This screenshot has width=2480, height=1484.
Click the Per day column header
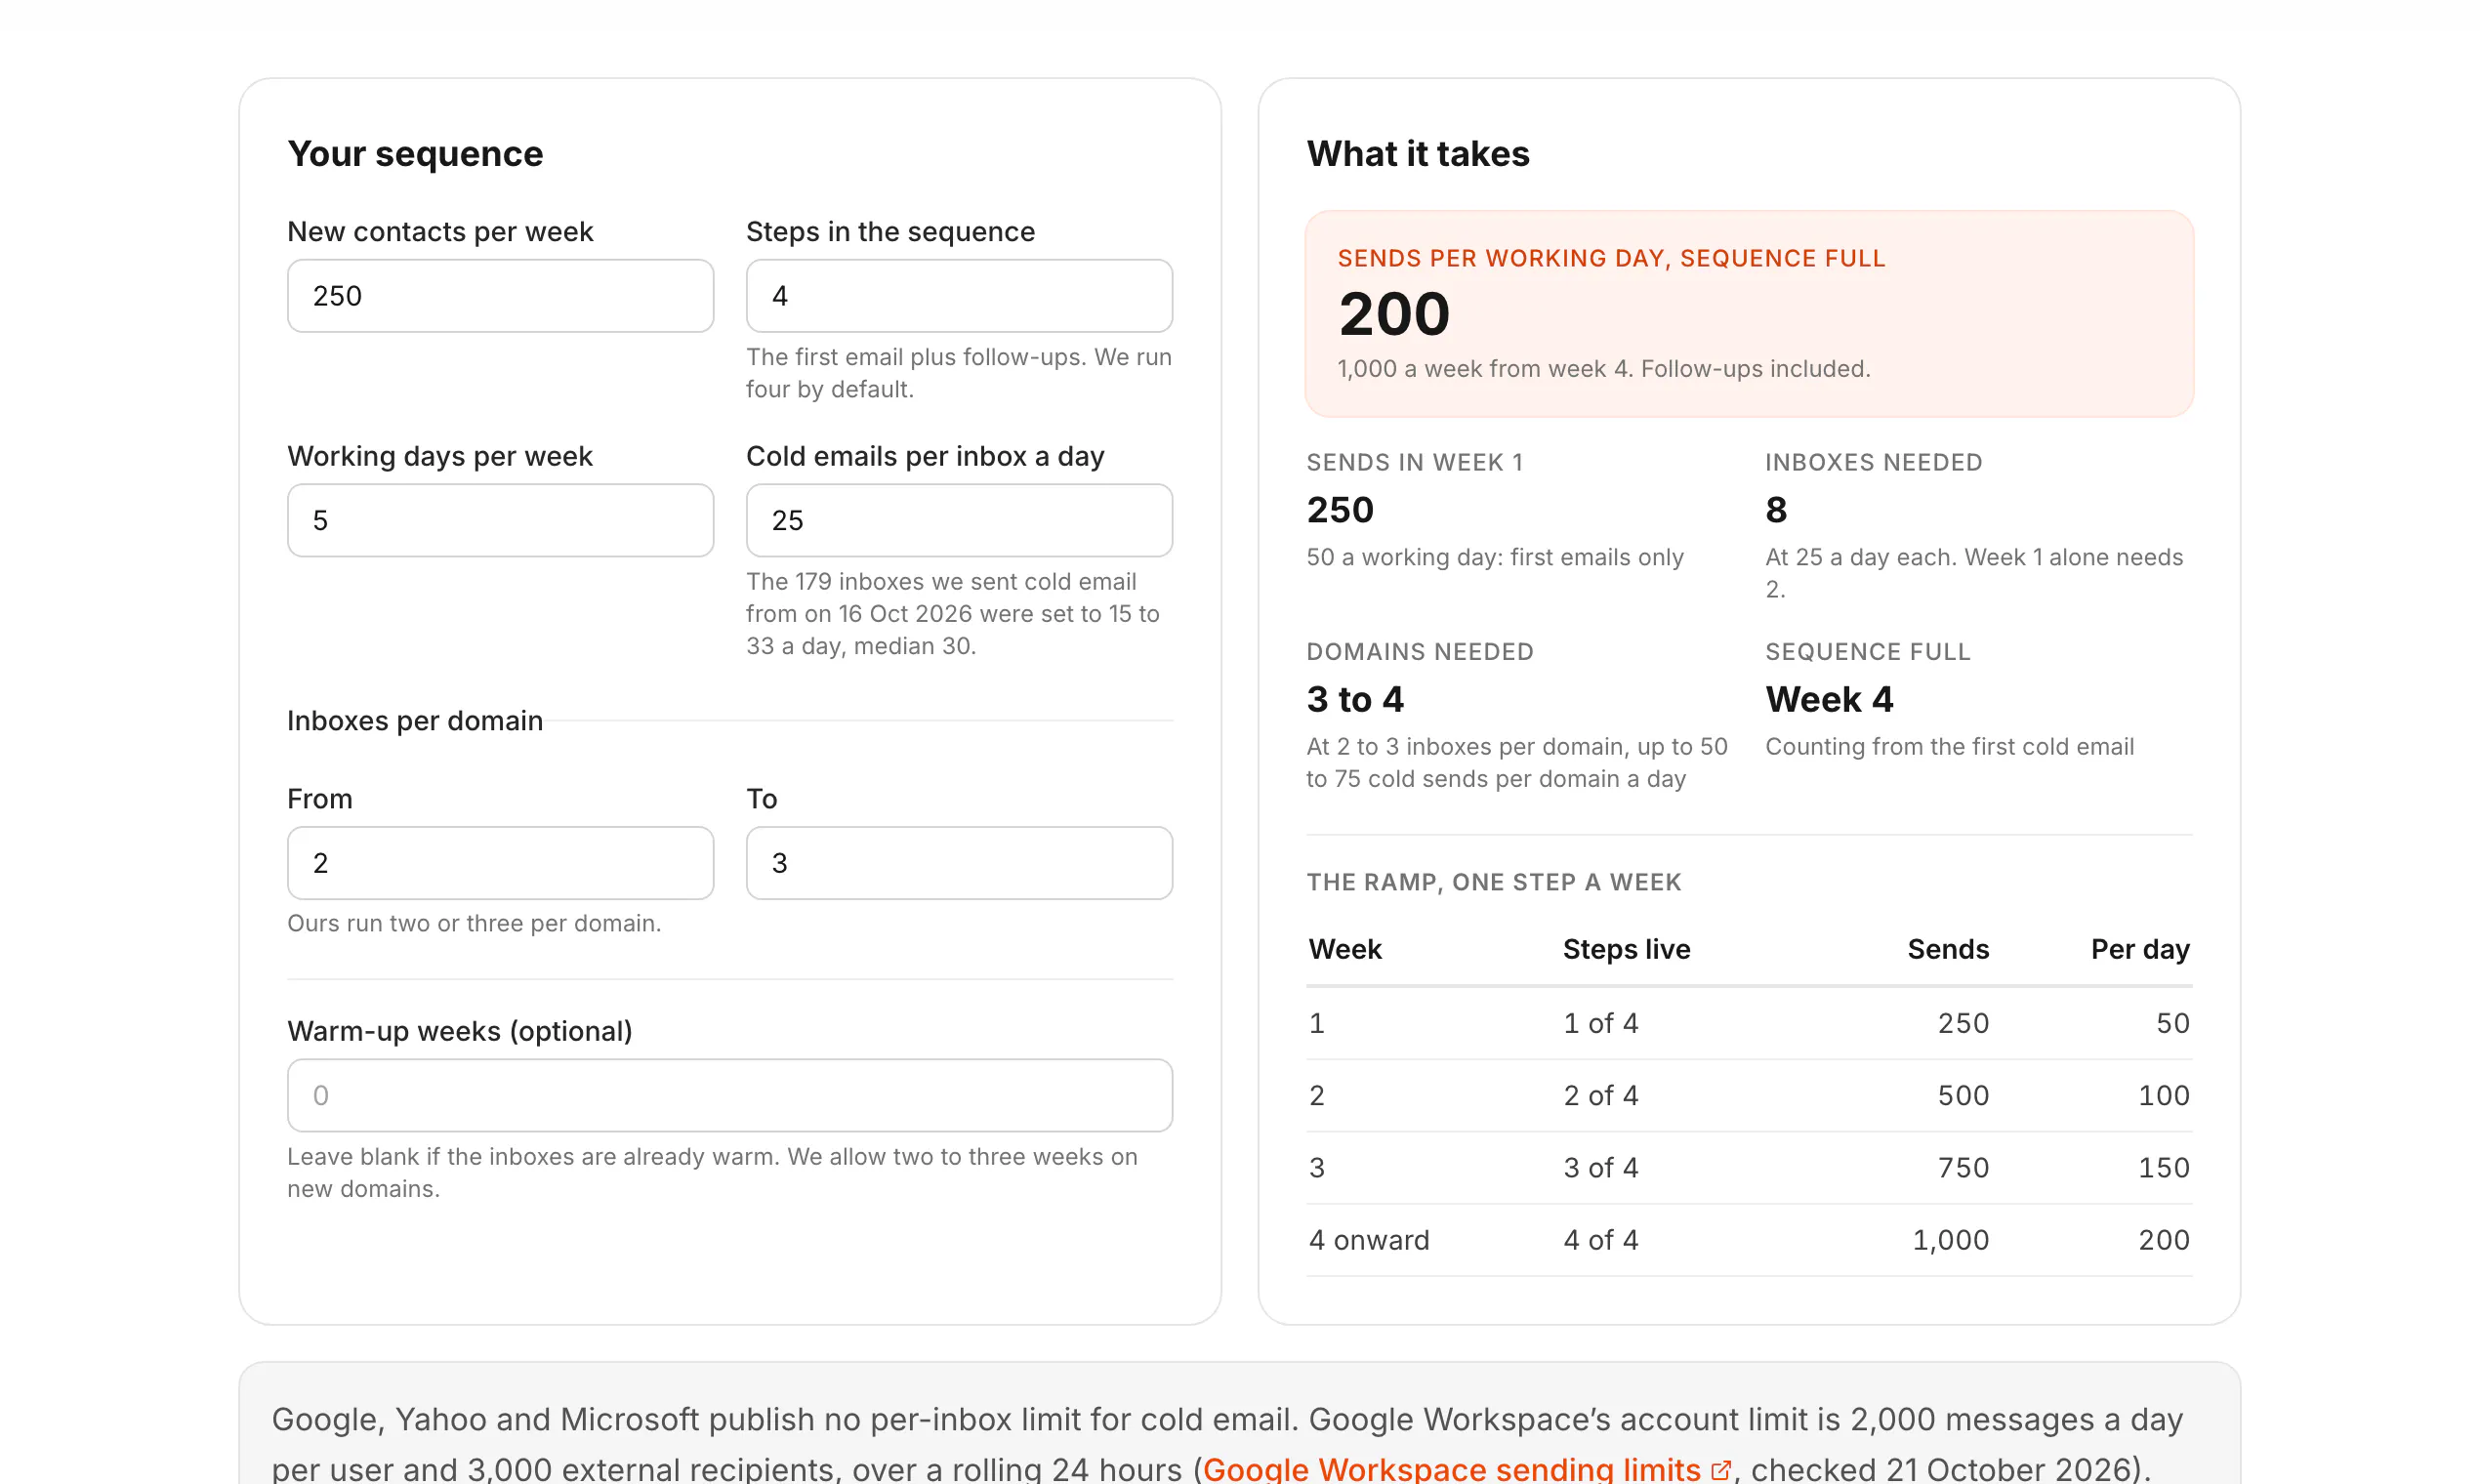click(x=2140, y=949)
